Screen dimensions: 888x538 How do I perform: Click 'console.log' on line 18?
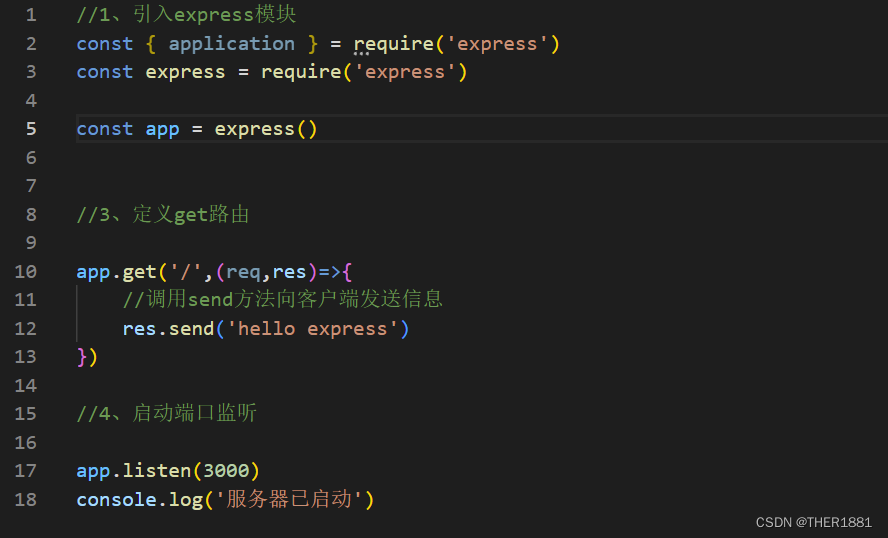coord(140,501)
